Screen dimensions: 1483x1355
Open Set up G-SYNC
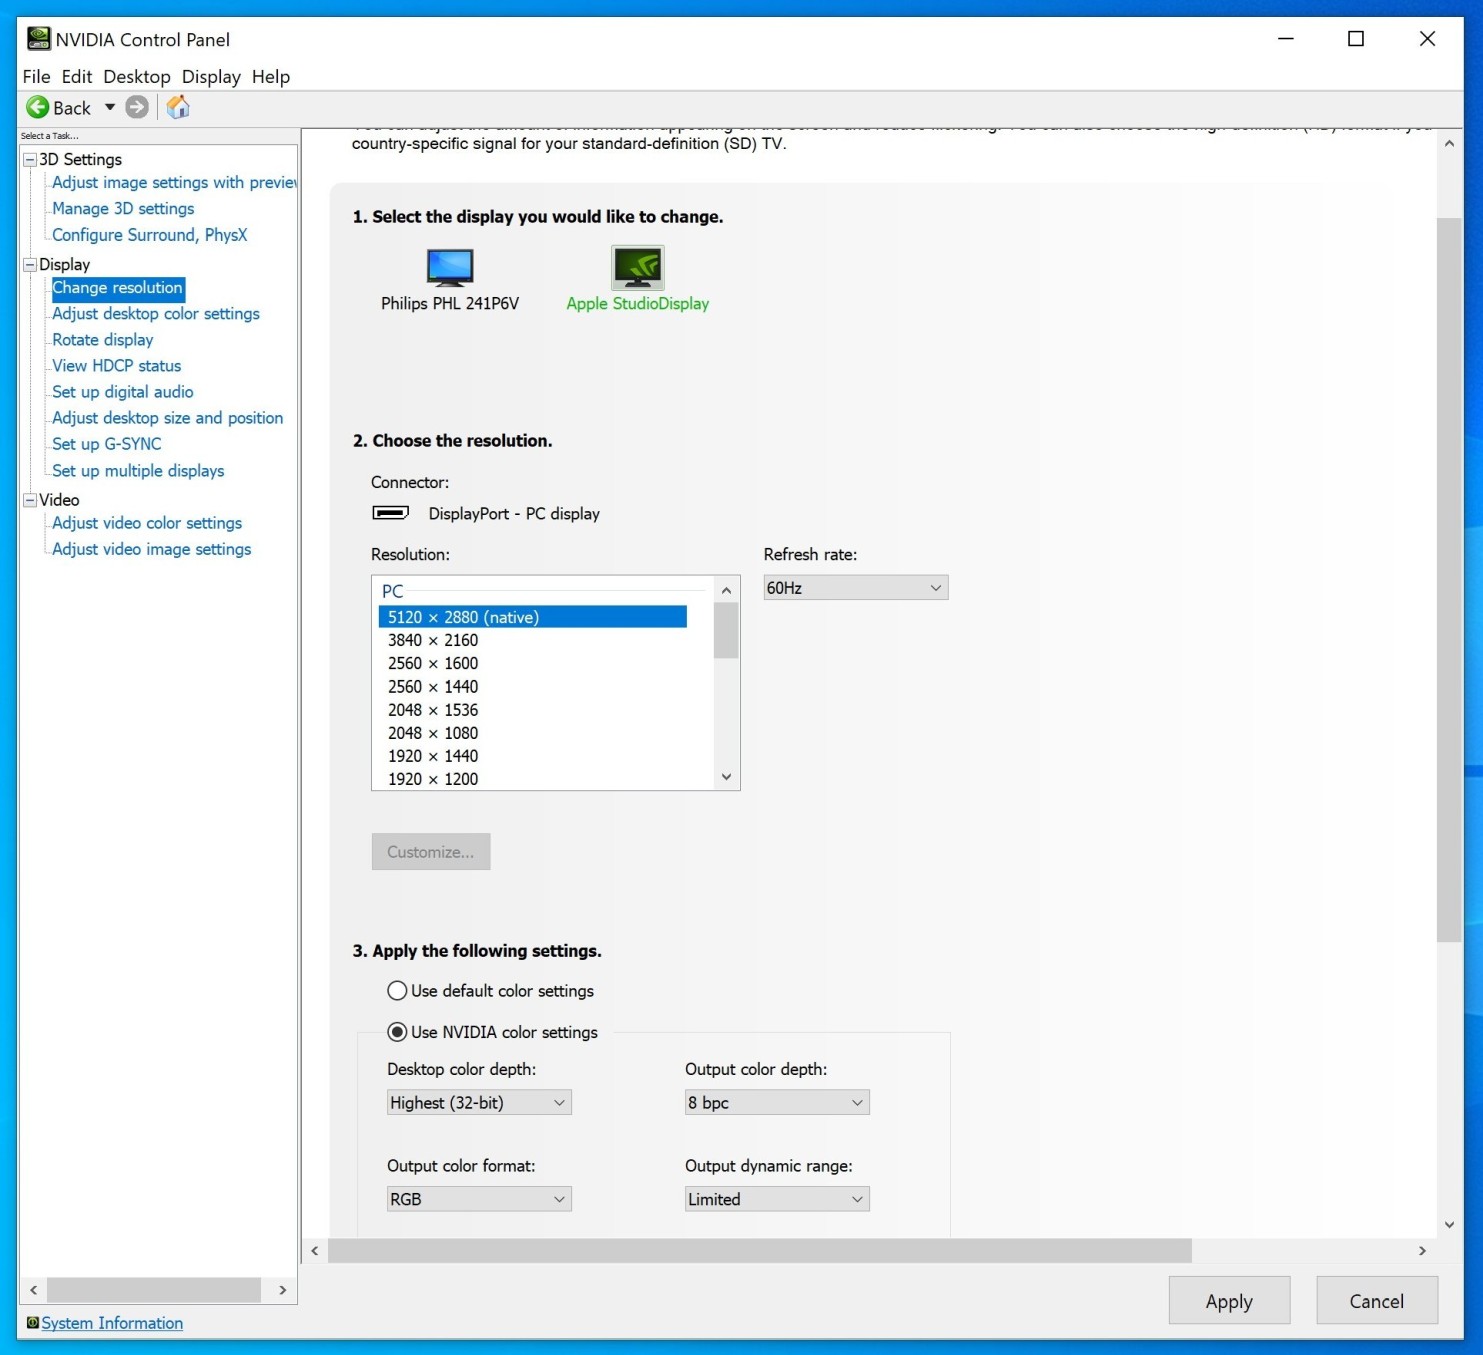[107, 443]
